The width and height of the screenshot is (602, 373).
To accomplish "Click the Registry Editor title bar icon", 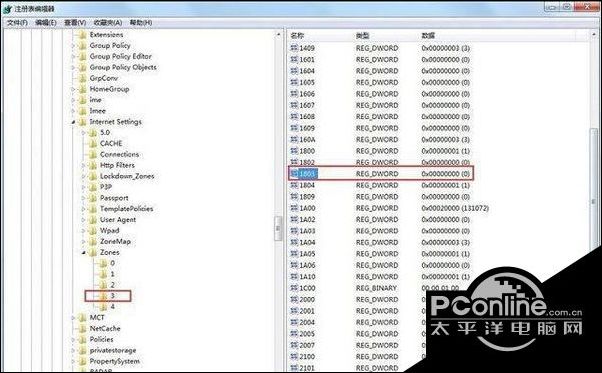I will [x=7, y=8].
